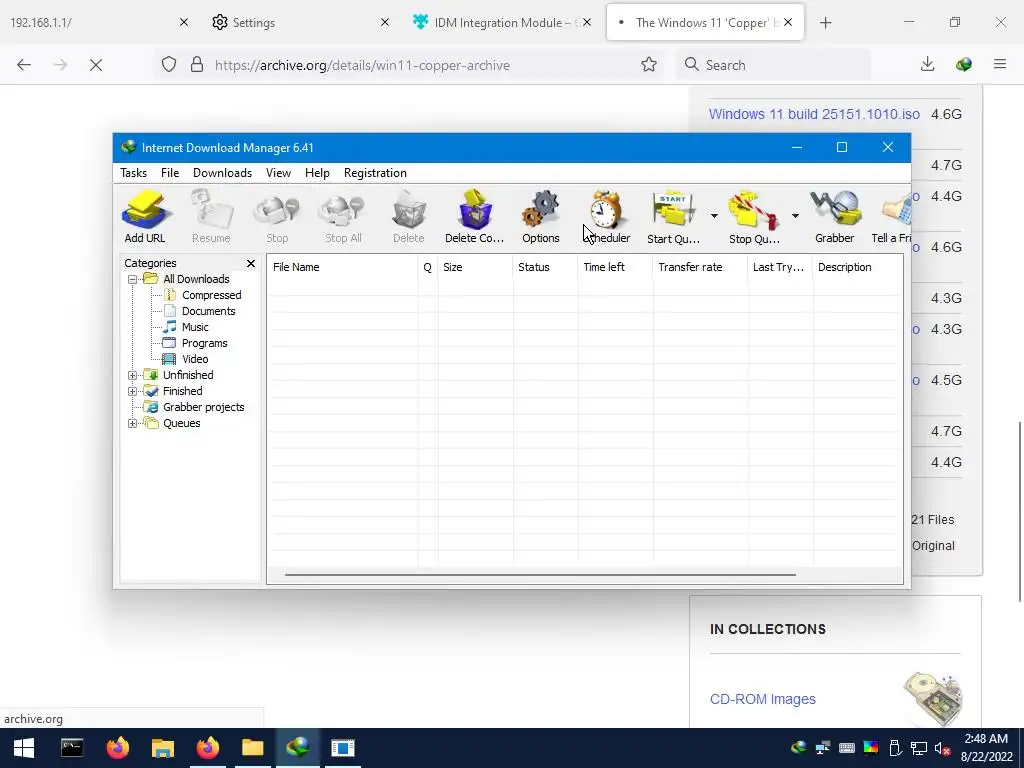Expand the Queues tree node
This screenshot has height=768, width=1024.
click(x=133, y=423)
